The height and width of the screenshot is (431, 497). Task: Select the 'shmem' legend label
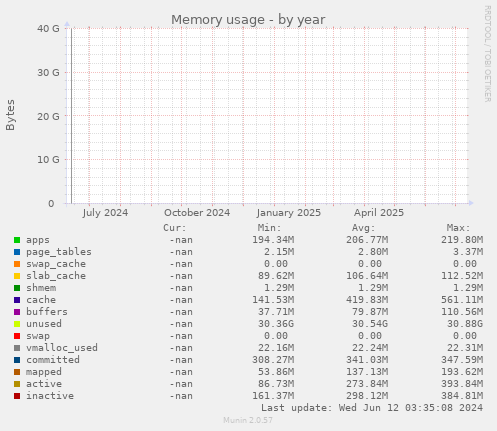tap(41, 288)
